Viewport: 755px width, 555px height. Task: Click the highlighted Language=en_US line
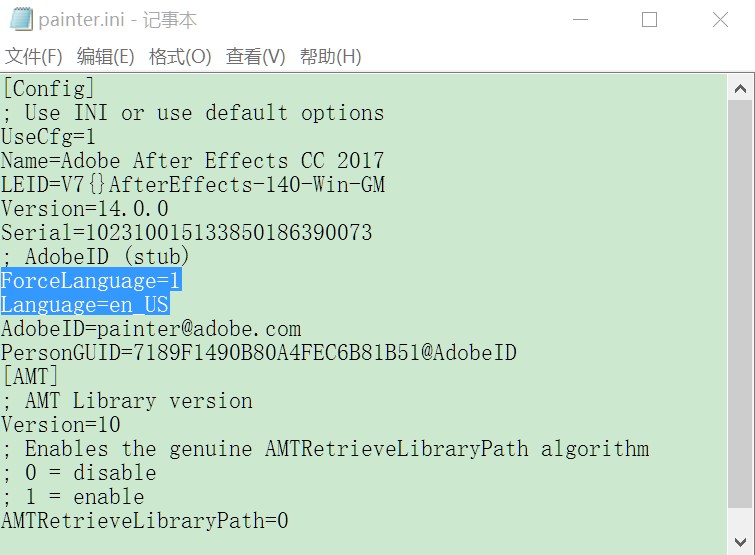[x=85, y=304]
